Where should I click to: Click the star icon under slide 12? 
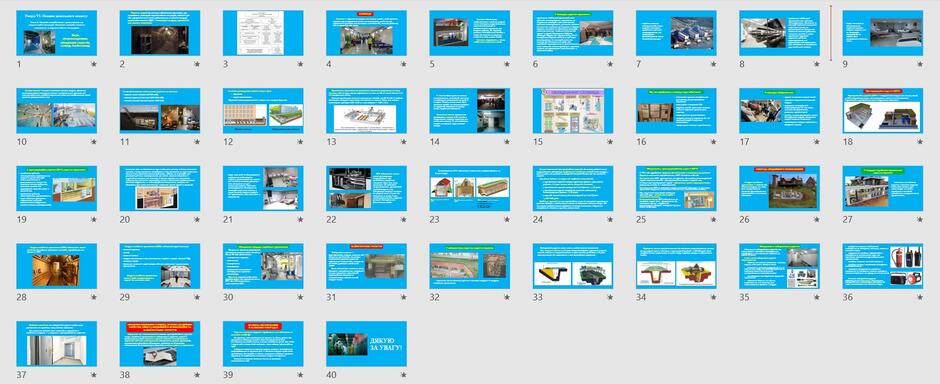pos(300,142)
